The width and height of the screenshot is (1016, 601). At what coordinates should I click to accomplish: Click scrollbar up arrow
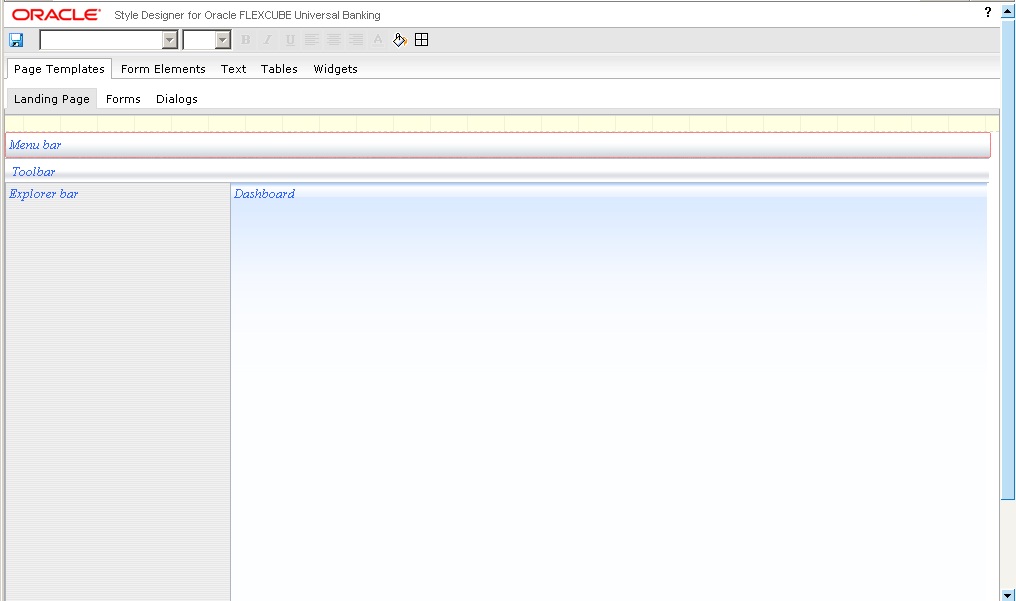pyautogui.click(x=1008, y=10)
